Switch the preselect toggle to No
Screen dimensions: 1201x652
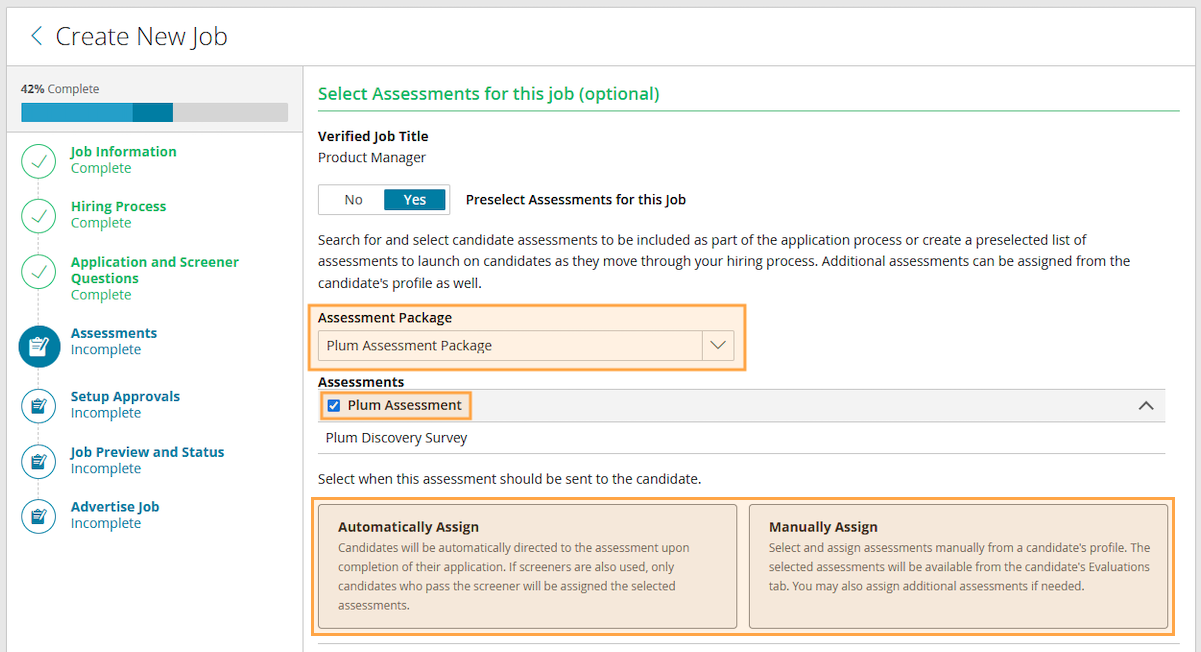(353, 200)
